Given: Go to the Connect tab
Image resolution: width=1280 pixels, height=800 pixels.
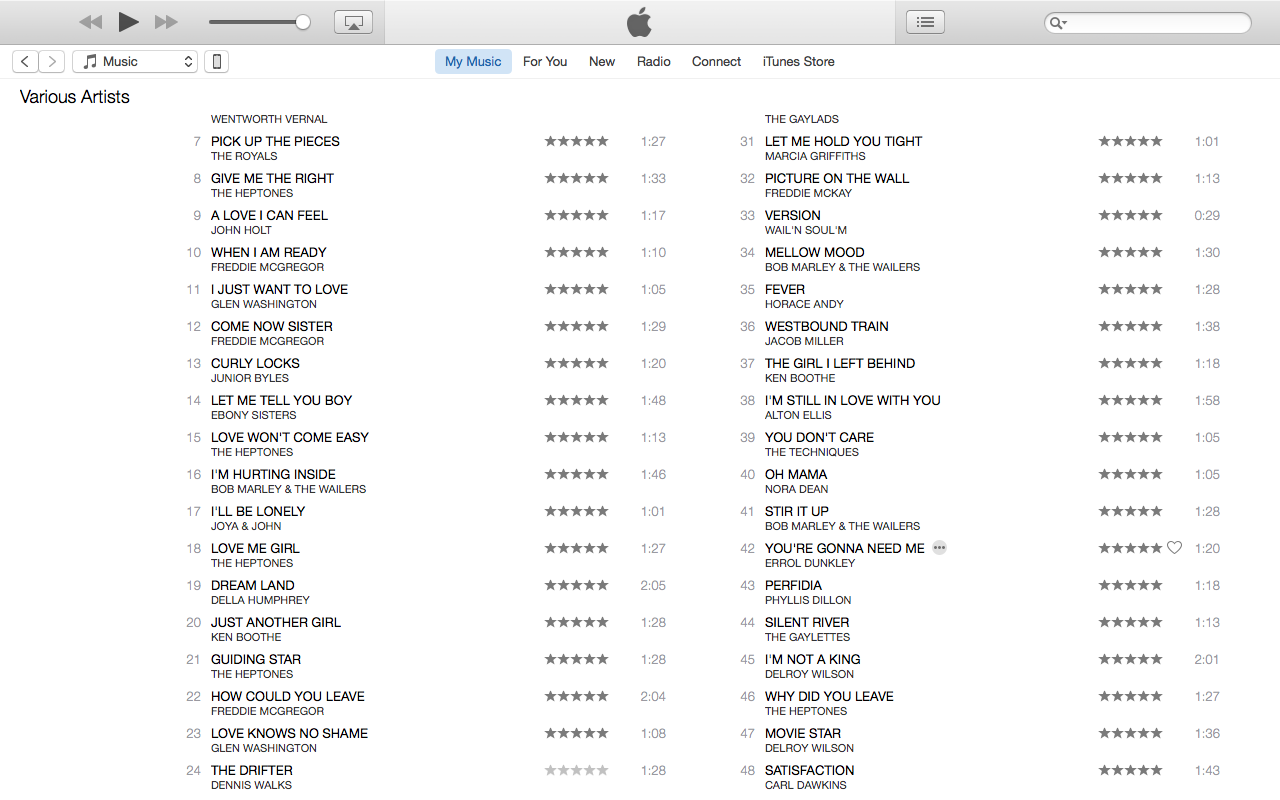Looking at the screenshot, I should pos(716,62).
